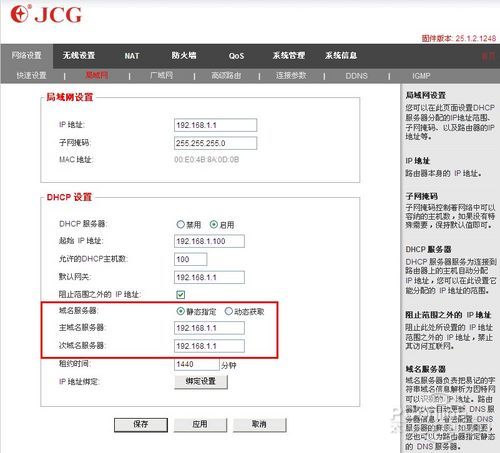This screenshot has height=453, width=500.
Task: Click the DHCP 设置 section title
Action: pyautogui.click(x=69, y=197)
